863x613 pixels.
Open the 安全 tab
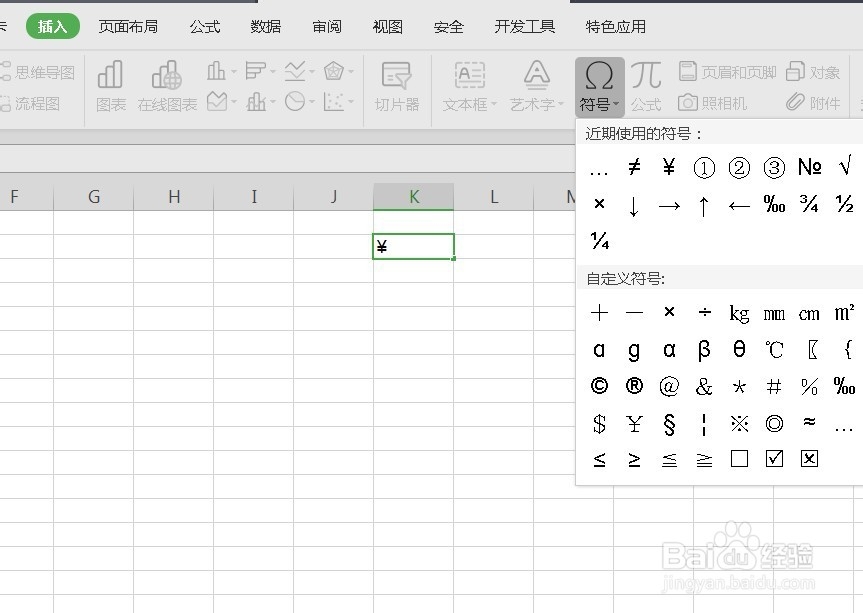(x=449, y=26)
